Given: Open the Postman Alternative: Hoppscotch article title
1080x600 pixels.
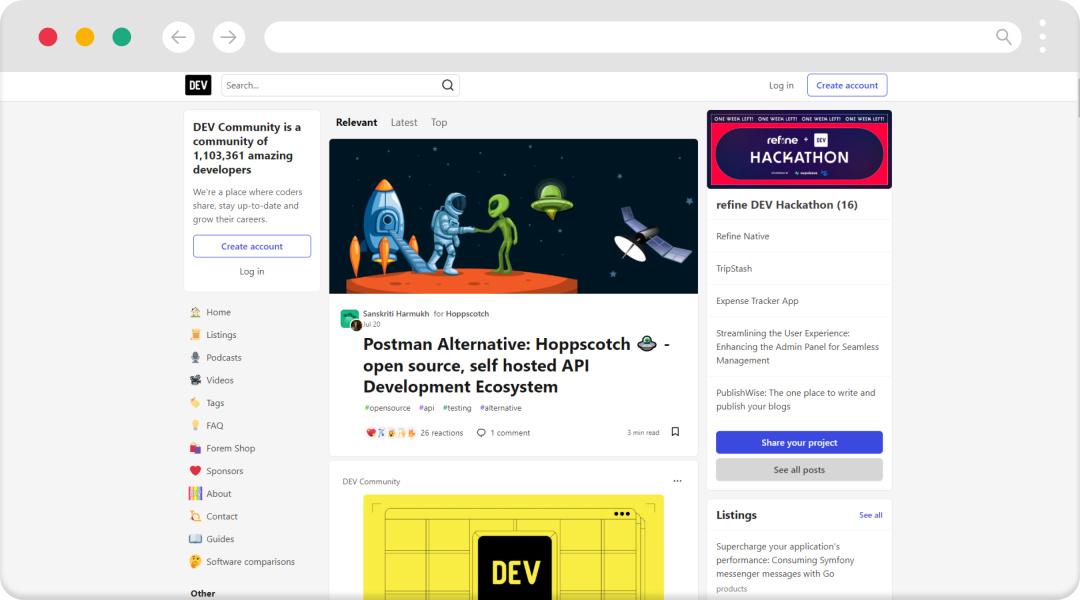Looking at the screenshot, I should point(516,365).
